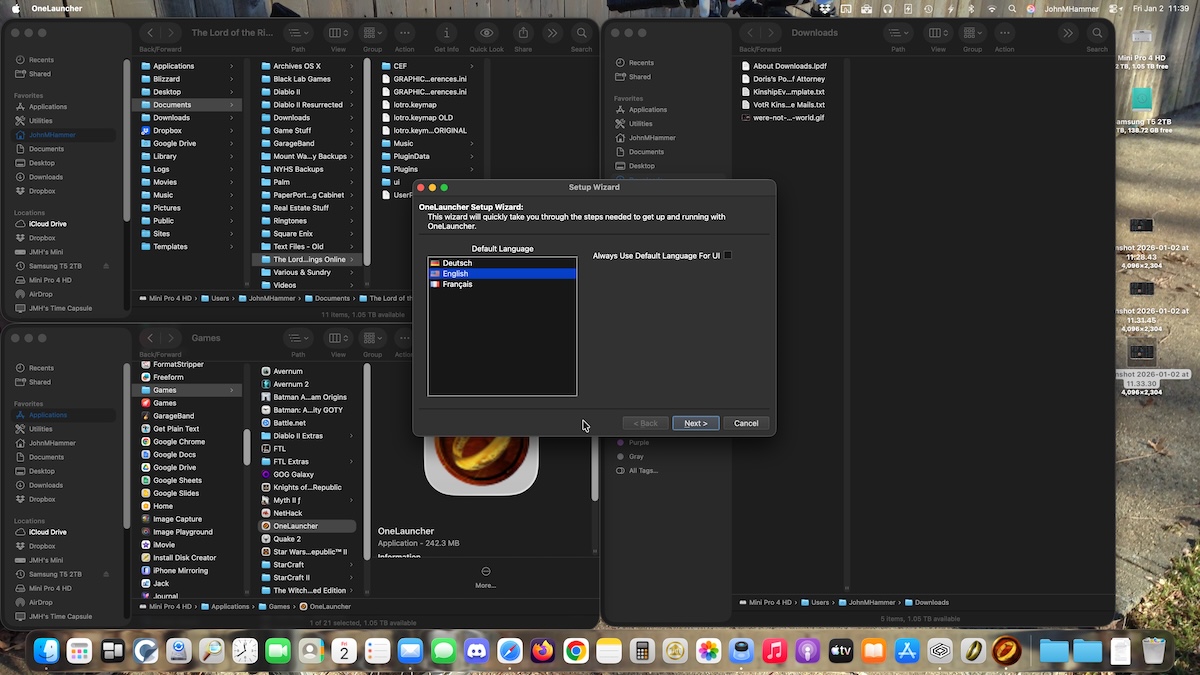Open View dropdown in Lord of the Rings window
1200x675 pixels.
(x=338, y=33)
